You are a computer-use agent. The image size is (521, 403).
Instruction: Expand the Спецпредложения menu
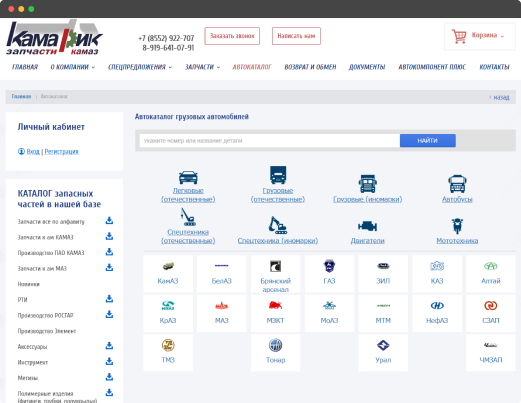tap(140, 67)
